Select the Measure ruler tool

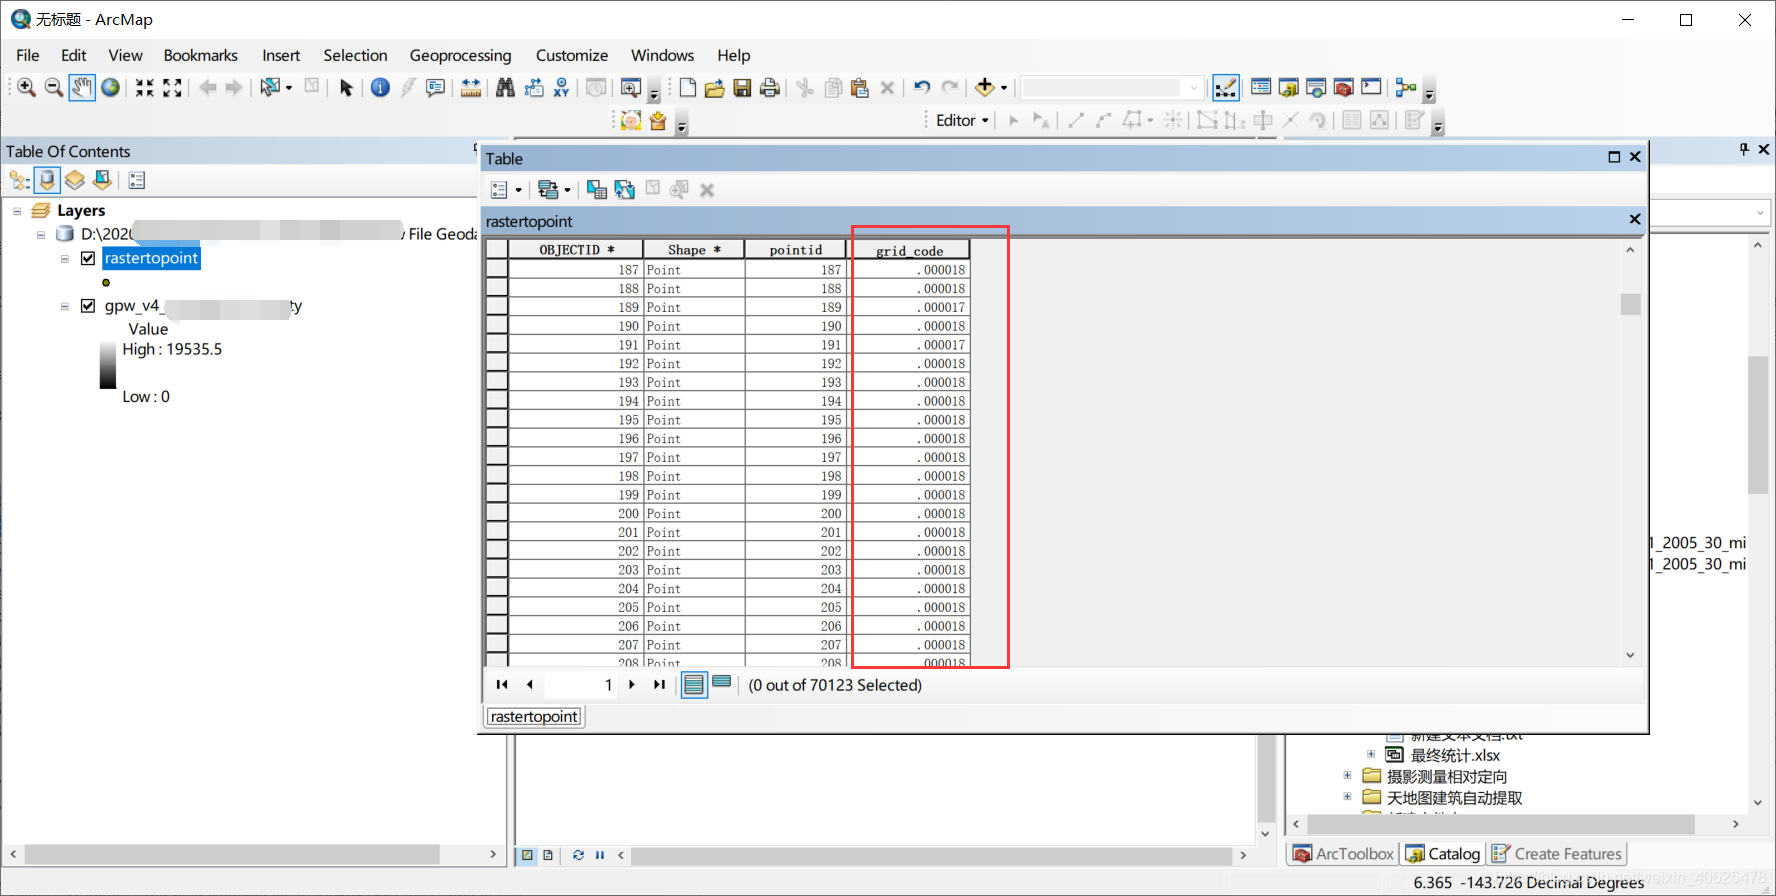point(471,88)
